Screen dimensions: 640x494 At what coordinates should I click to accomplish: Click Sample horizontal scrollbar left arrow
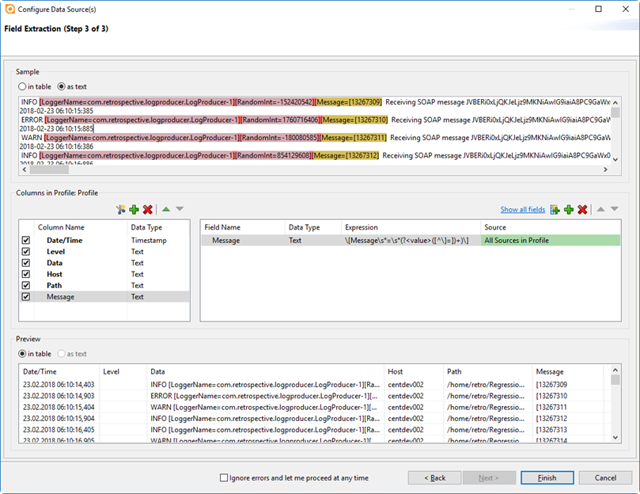point(24,169)
